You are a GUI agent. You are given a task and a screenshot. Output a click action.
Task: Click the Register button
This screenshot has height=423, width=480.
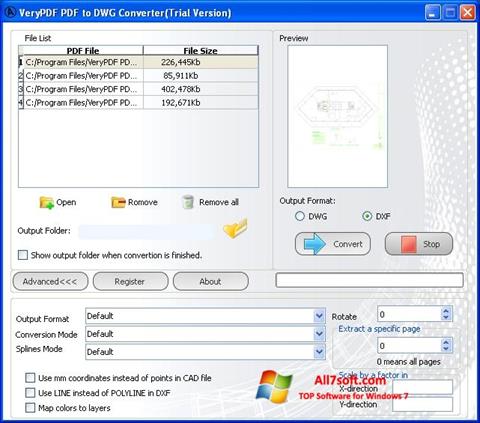[x=130, y=282]
